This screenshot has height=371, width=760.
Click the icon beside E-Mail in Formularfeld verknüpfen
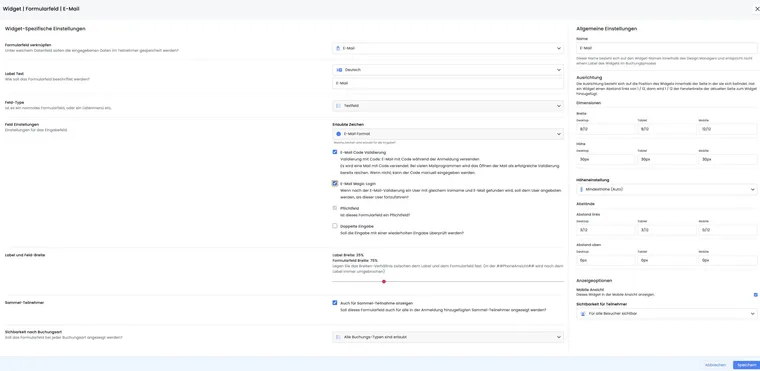[338, 48]
